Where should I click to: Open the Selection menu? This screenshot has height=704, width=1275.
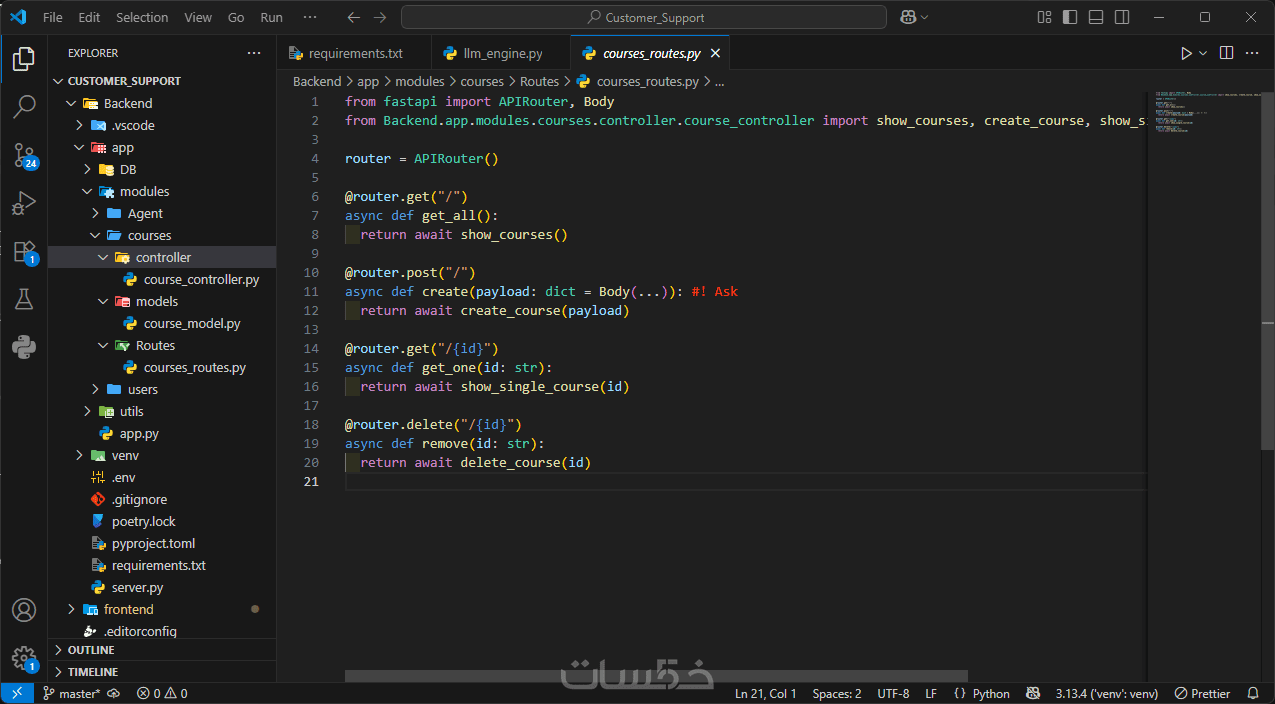[x=142, y=17]
